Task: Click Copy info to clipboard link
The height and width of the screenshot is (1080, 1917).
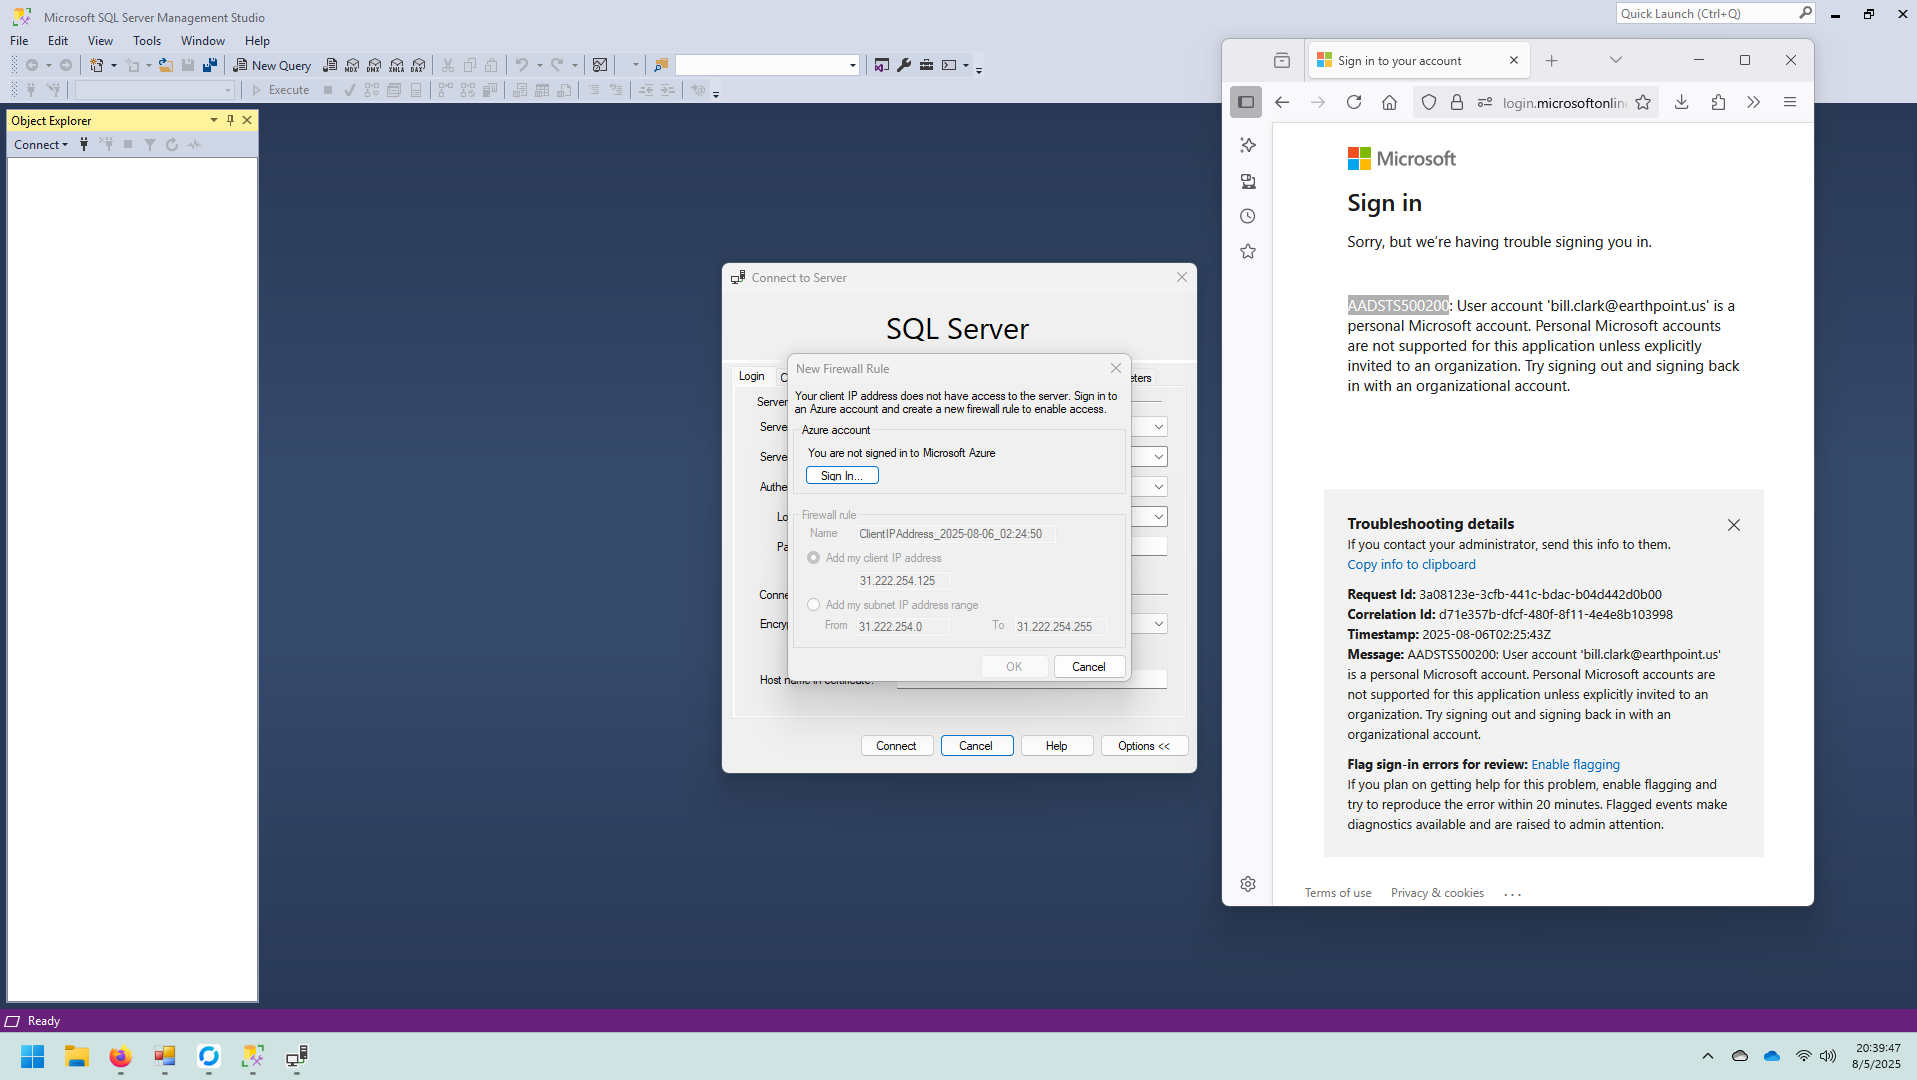Action: coord(1411,565)
